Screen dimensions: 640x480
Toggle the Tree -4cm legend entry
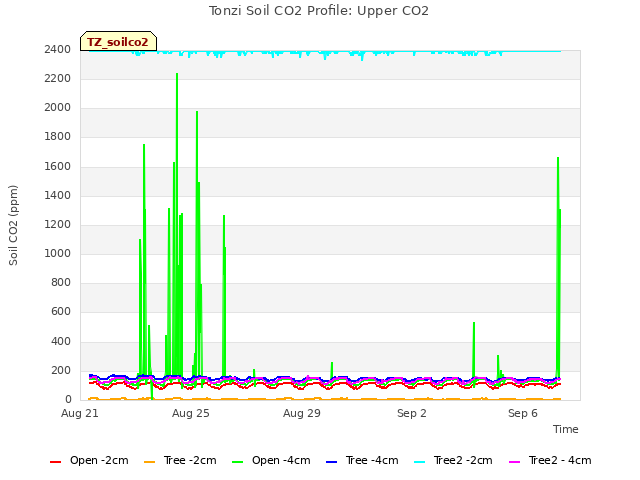pyautogui.click(x=362, y=461)
